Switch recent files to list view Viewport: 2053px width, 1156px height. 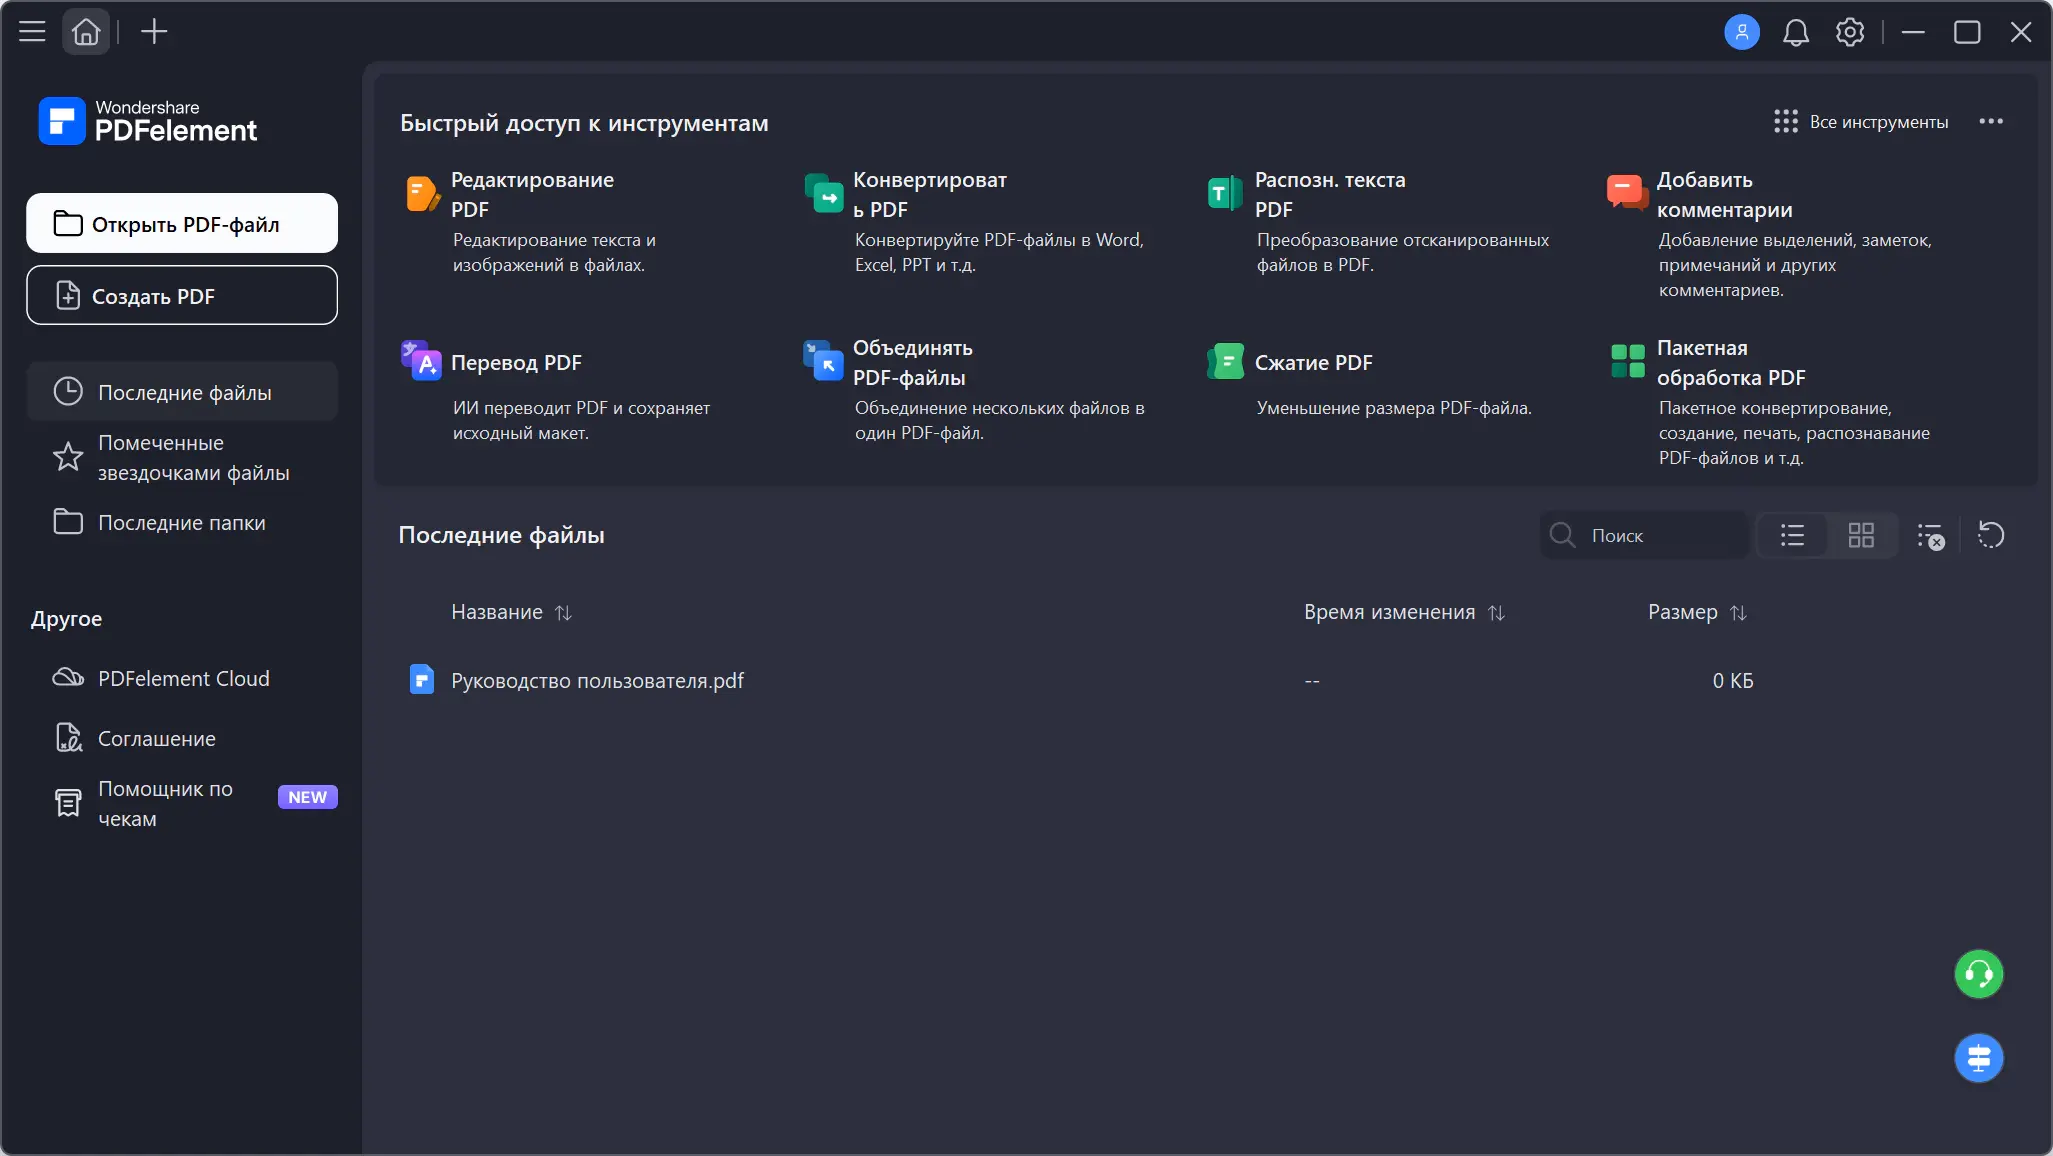[1792, 535]
